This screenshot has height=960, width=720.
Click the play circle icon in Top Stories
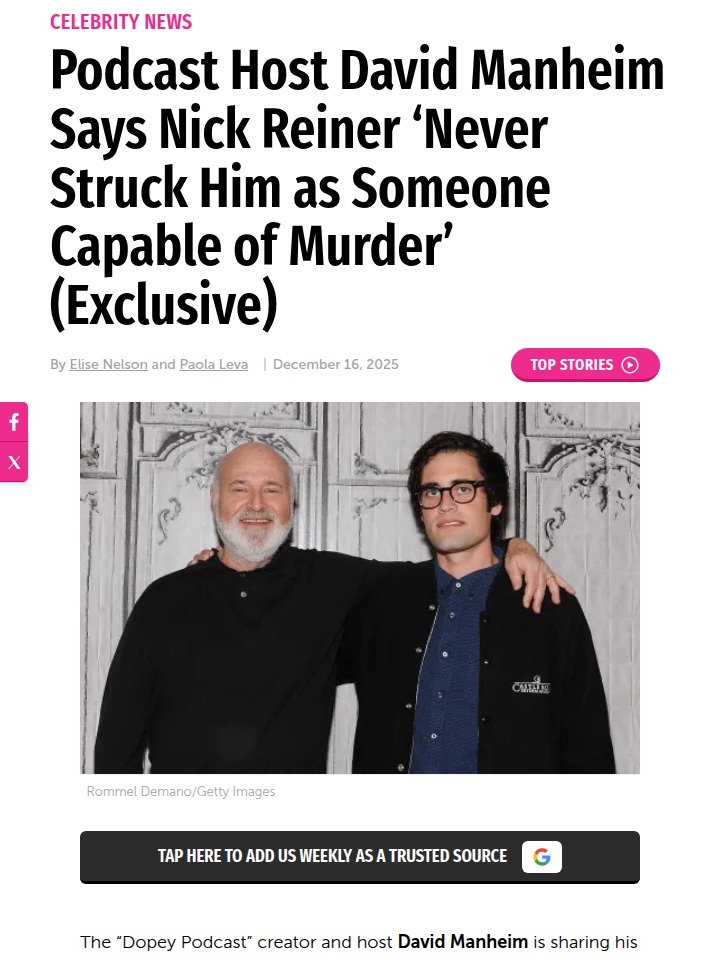630,365
